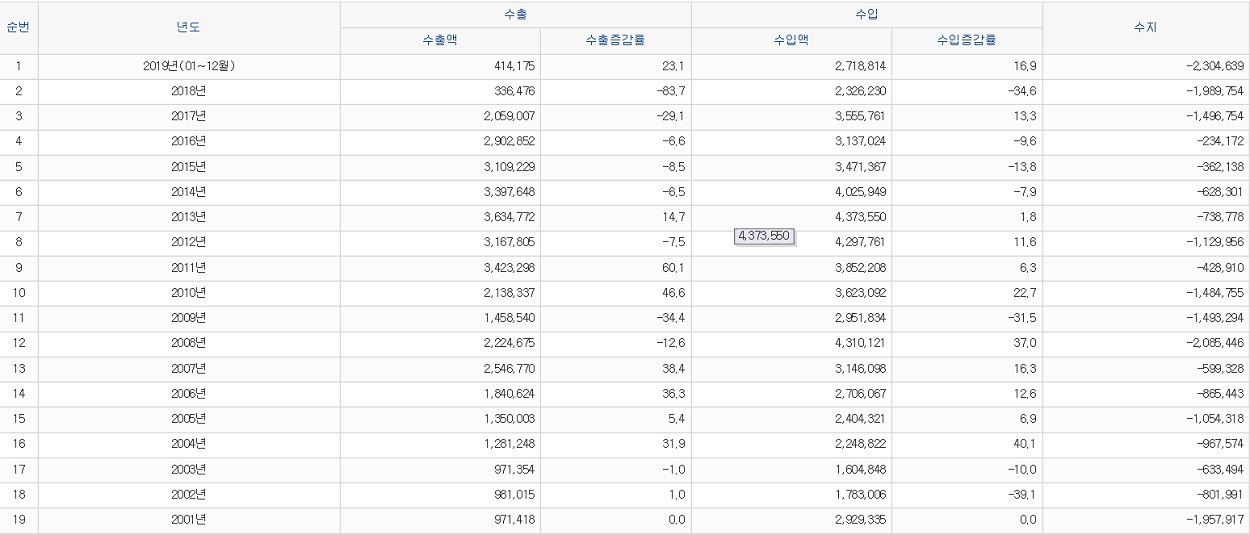This screenshot has width=1250, height=535.
Task: Select import value 4,025,949
Action: [x=862, y=192]
